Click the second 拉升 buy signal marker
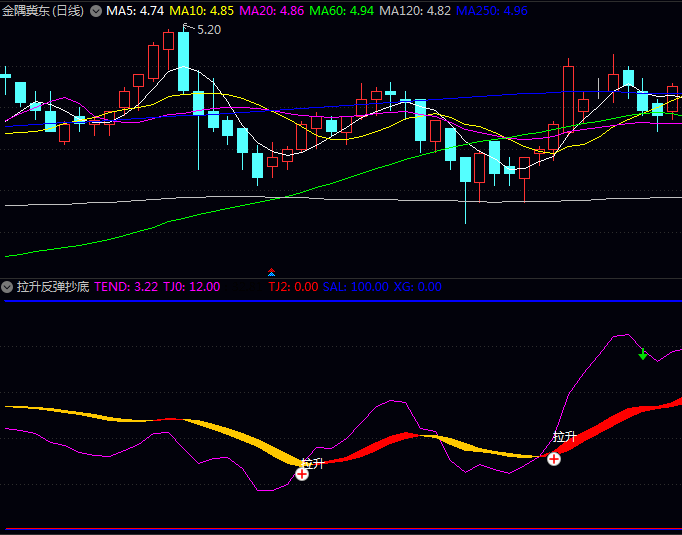Screen dimensions: 682x535 pyautogui.click(x=554, y=458)
